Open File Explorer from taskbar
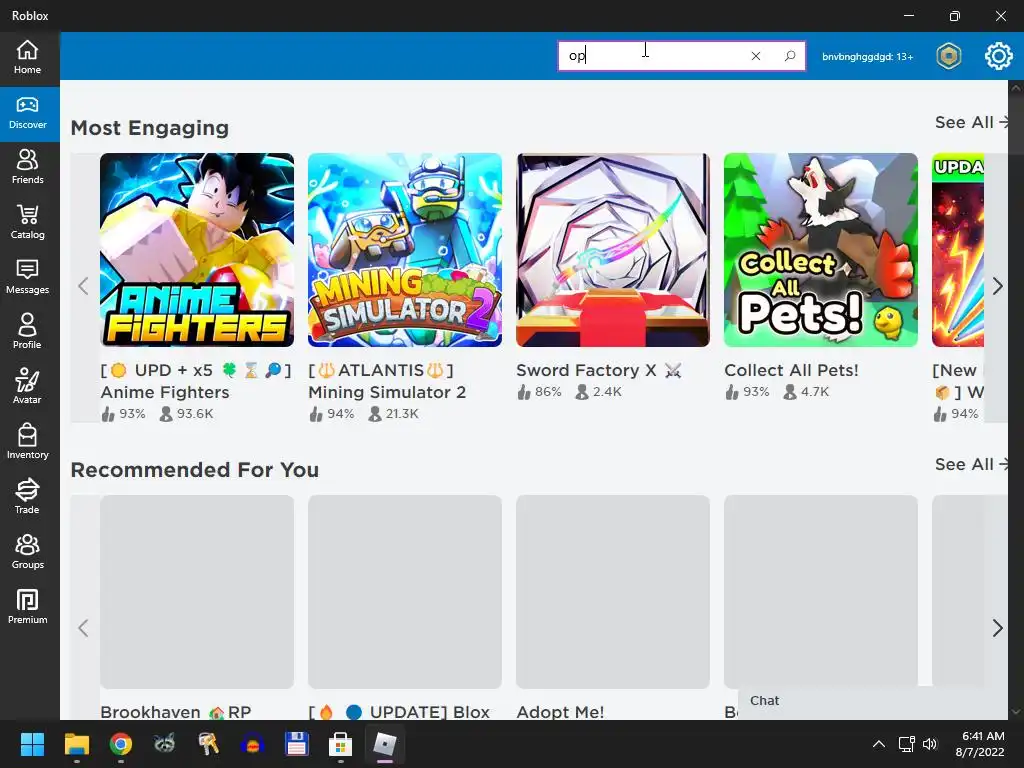The width and height of the screenshot is (1024, 768). tap(76, 744)
